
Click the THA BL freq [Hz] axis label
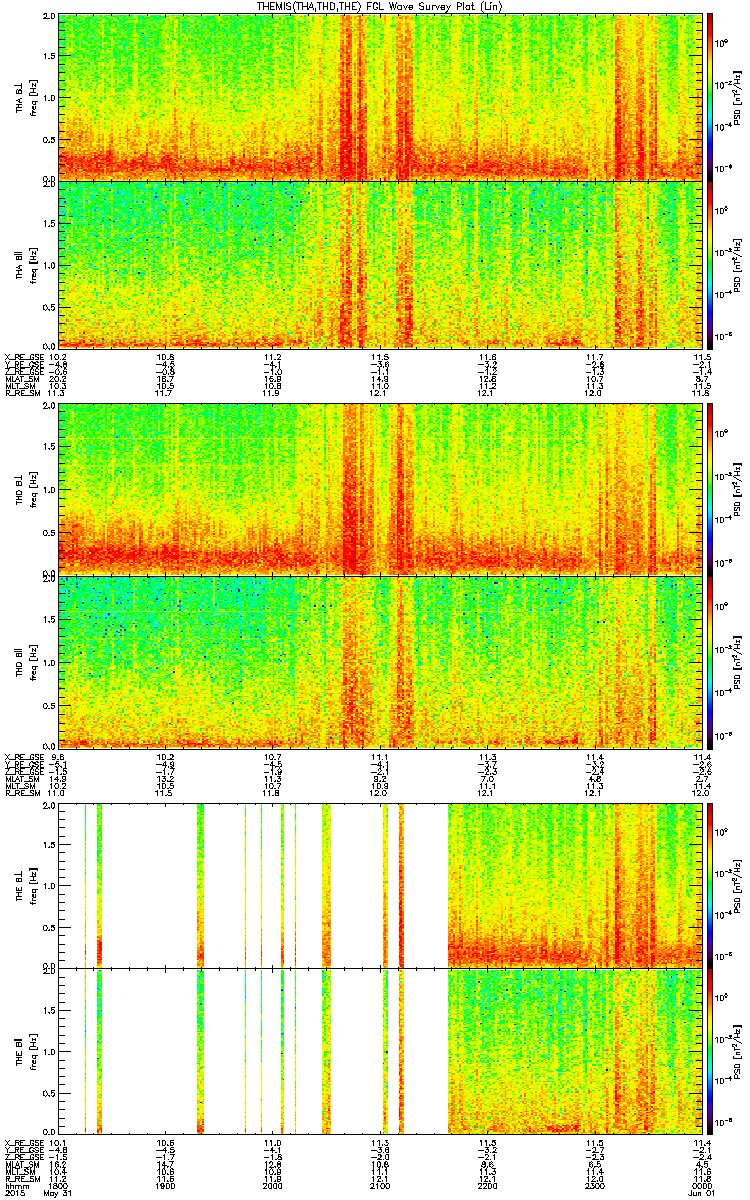pos(33,97)
